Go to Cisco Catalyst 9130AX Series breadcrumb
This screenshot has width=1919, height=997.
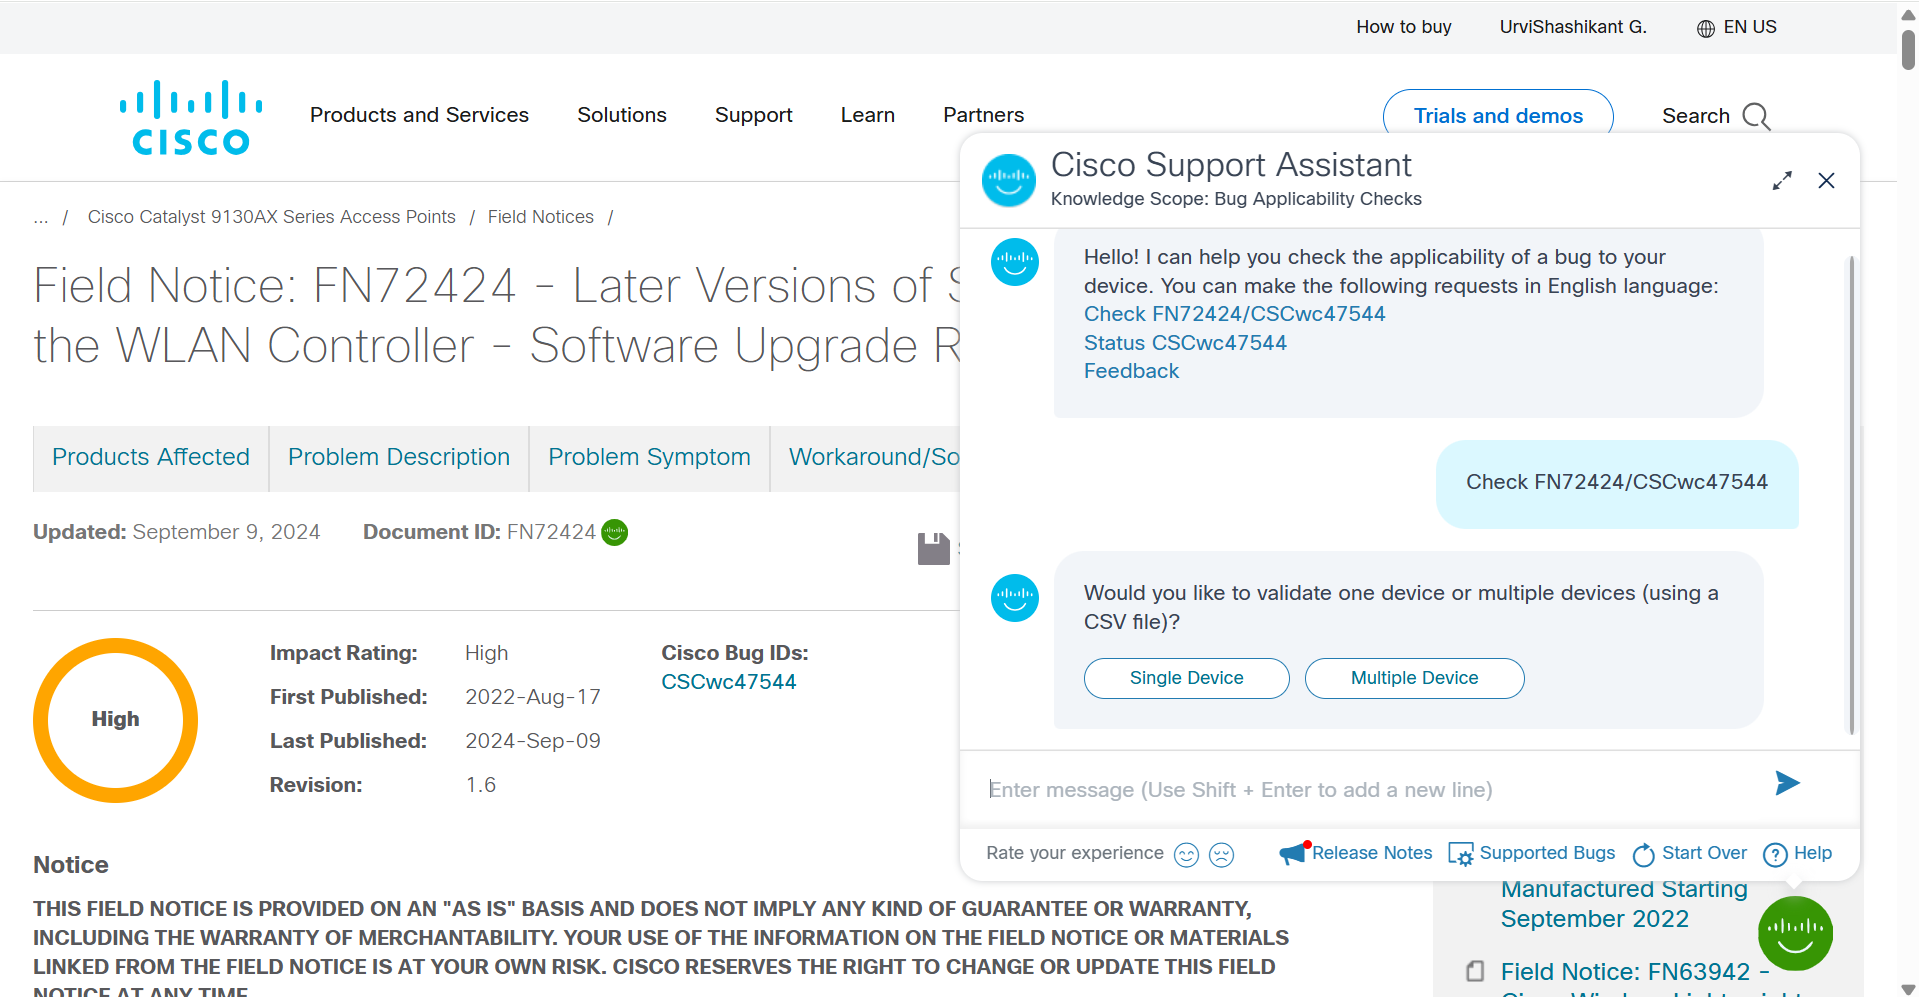271,217
